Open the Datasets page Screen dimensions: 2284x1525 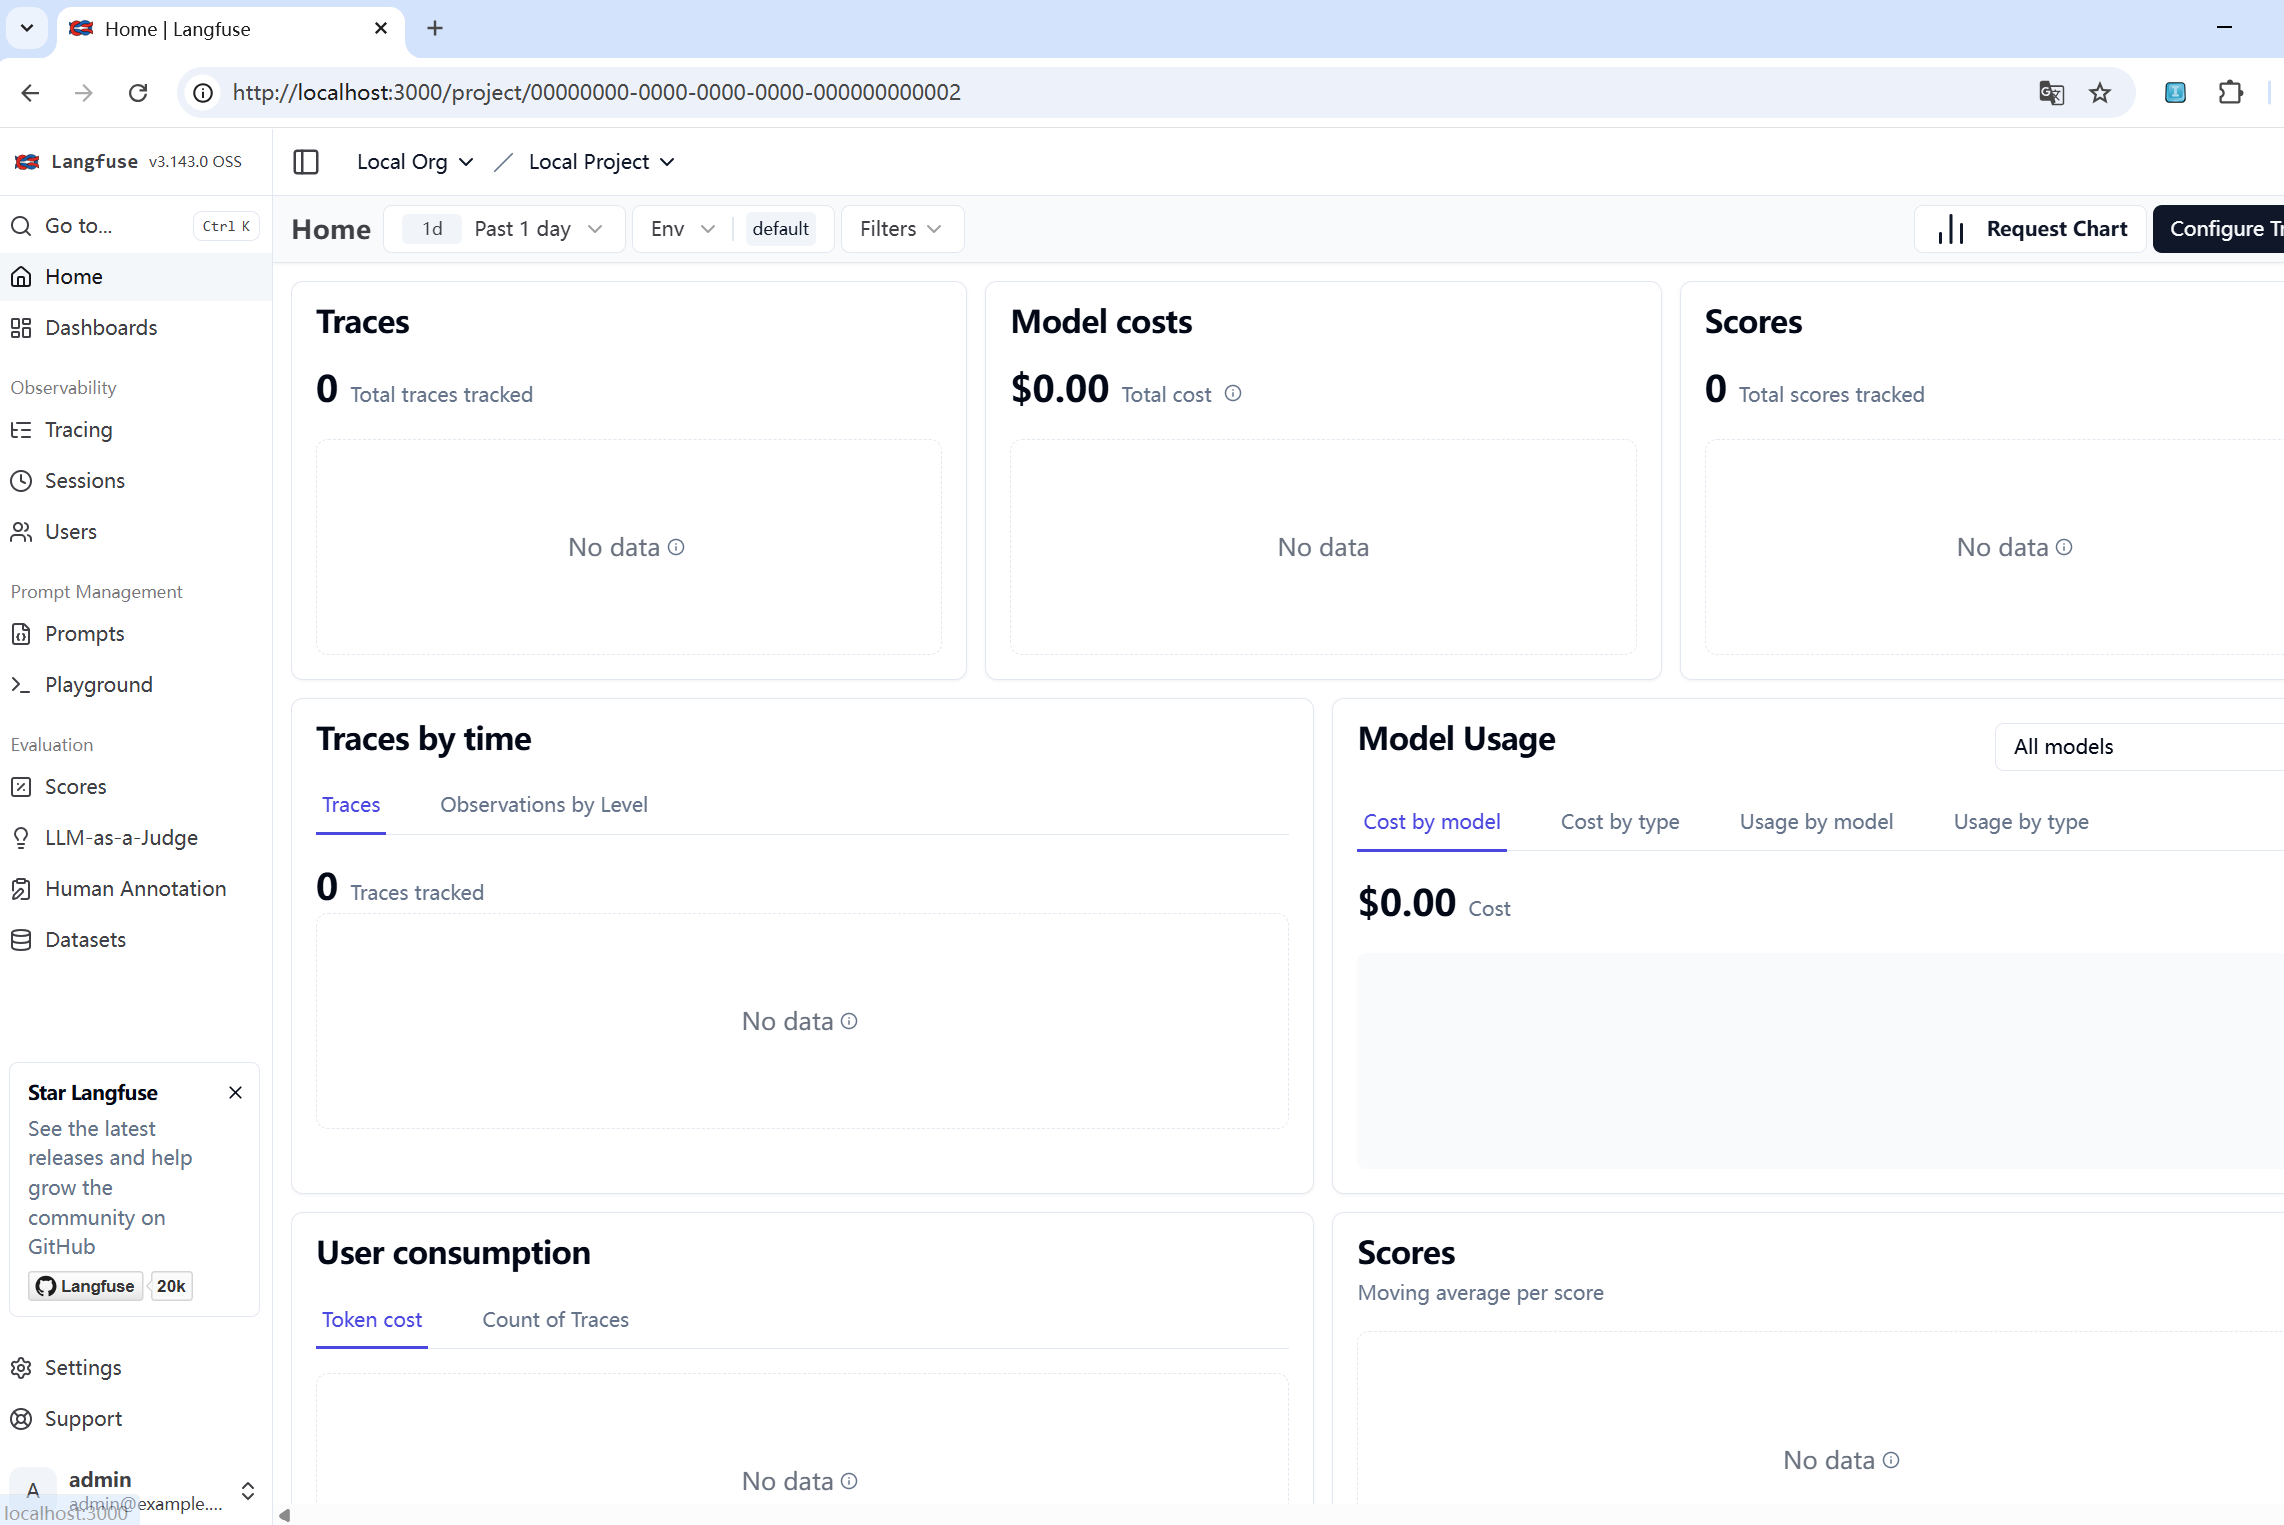pos(85,939)
